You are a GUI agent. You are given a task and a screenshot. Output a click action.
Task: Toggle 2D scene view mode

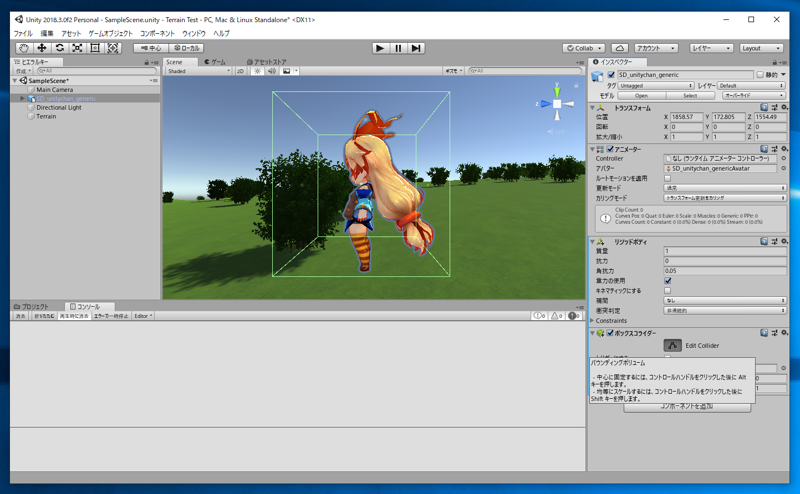click(x=240, y=71)
